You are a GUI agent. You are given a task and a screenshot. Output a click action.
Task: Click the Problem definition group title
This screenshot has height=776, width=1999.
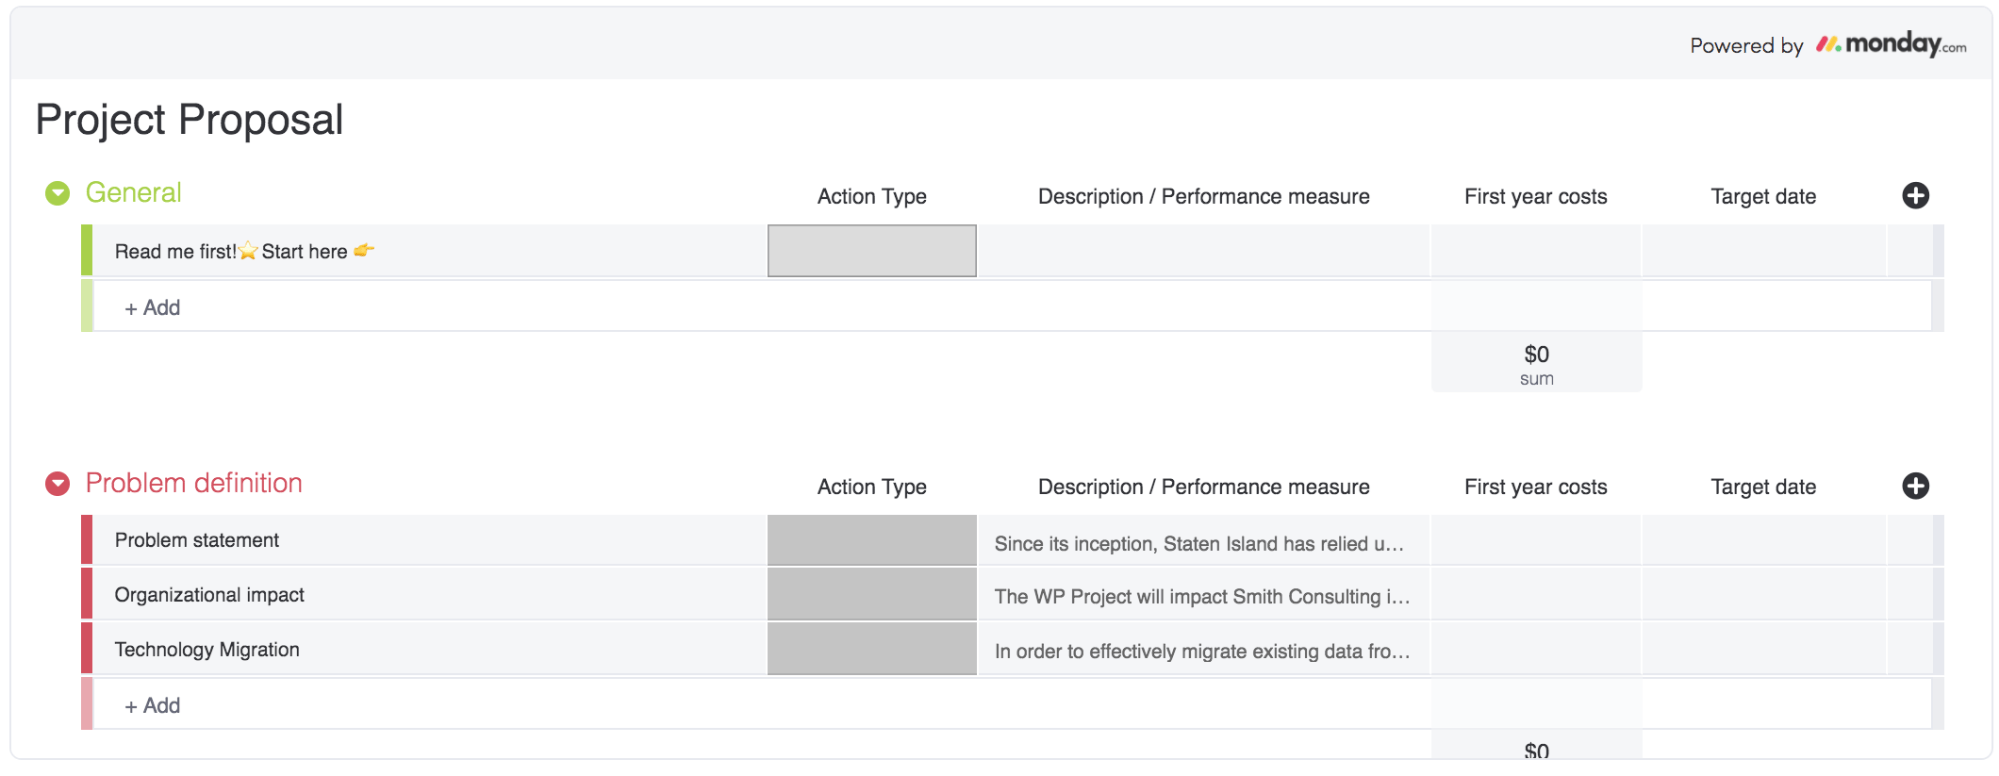tap(194, 483)
